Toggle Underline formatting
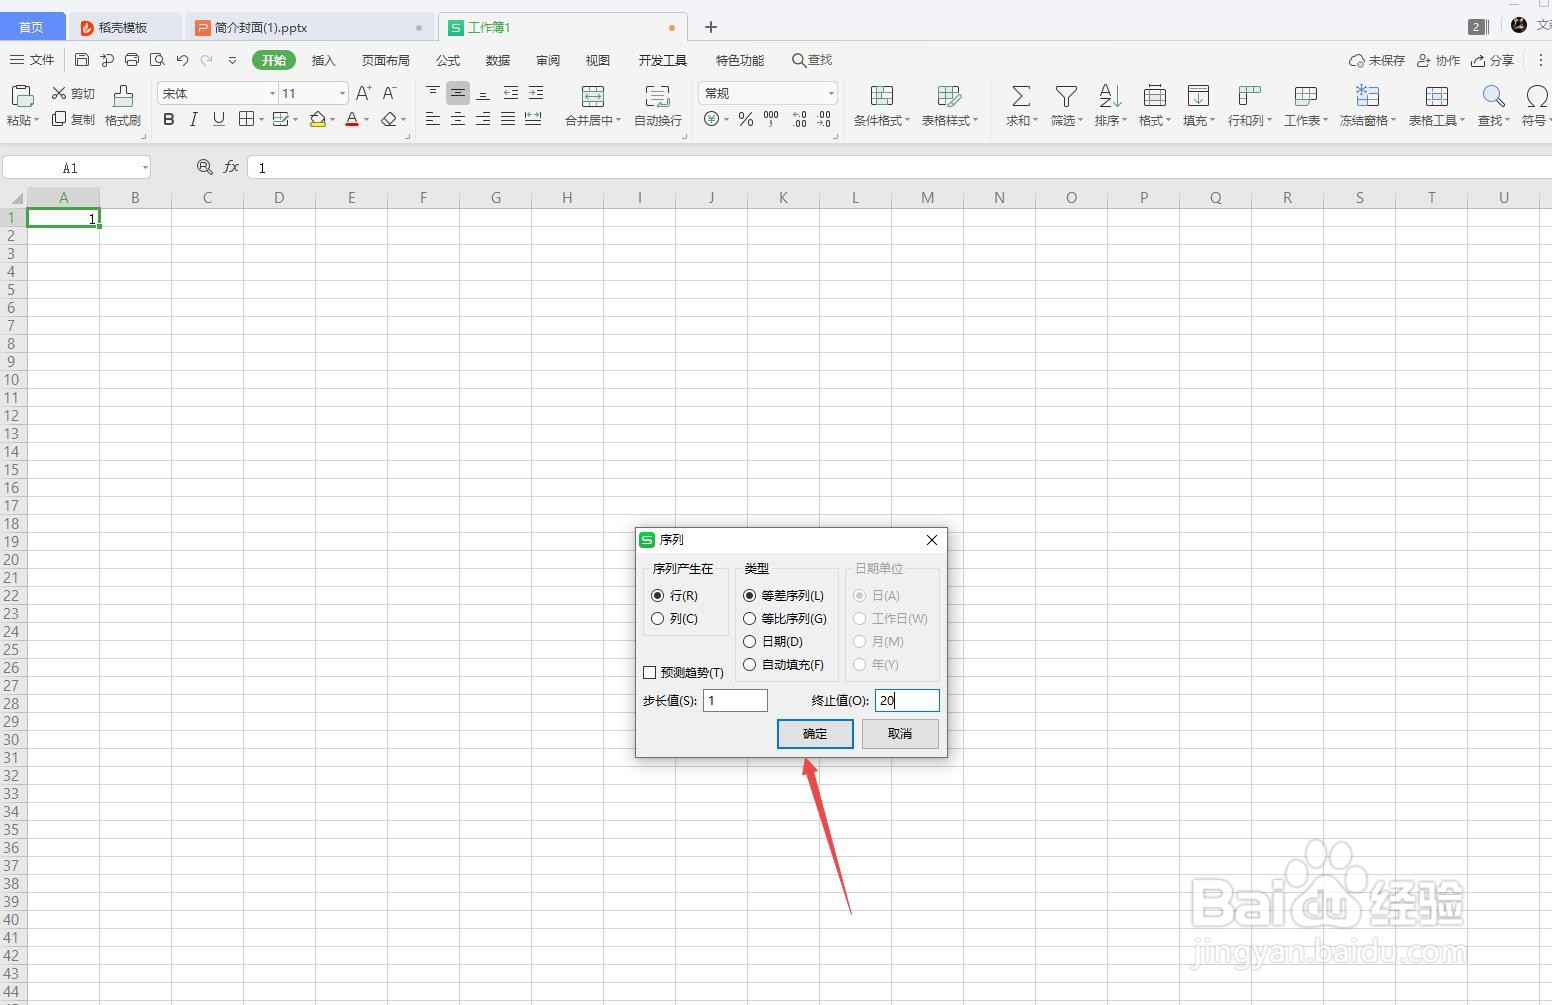This screenshot has width=1552, height=1005. tap(218, 119)
